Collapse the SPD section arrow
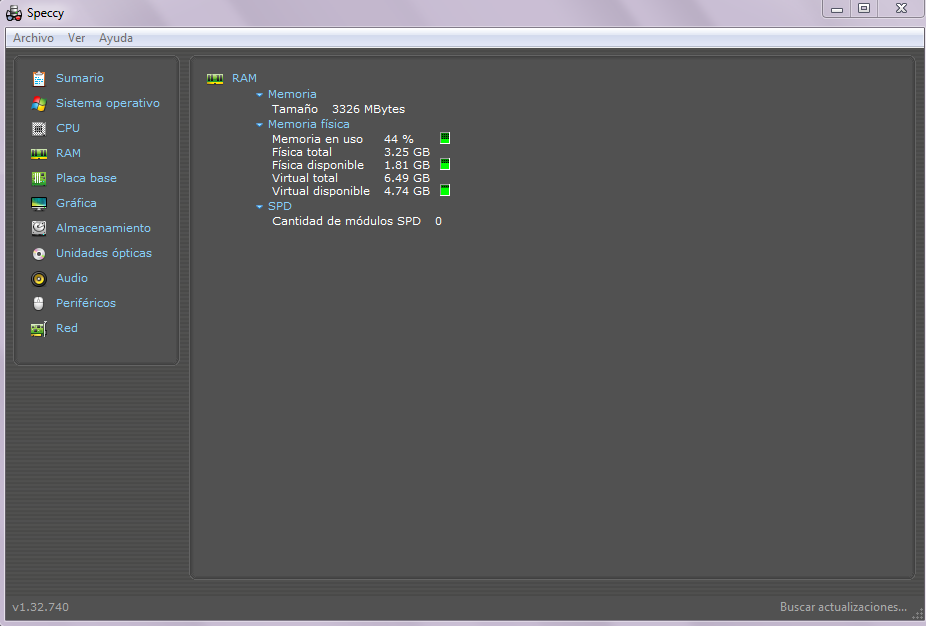Screen dimensions: 926x626 259,207
